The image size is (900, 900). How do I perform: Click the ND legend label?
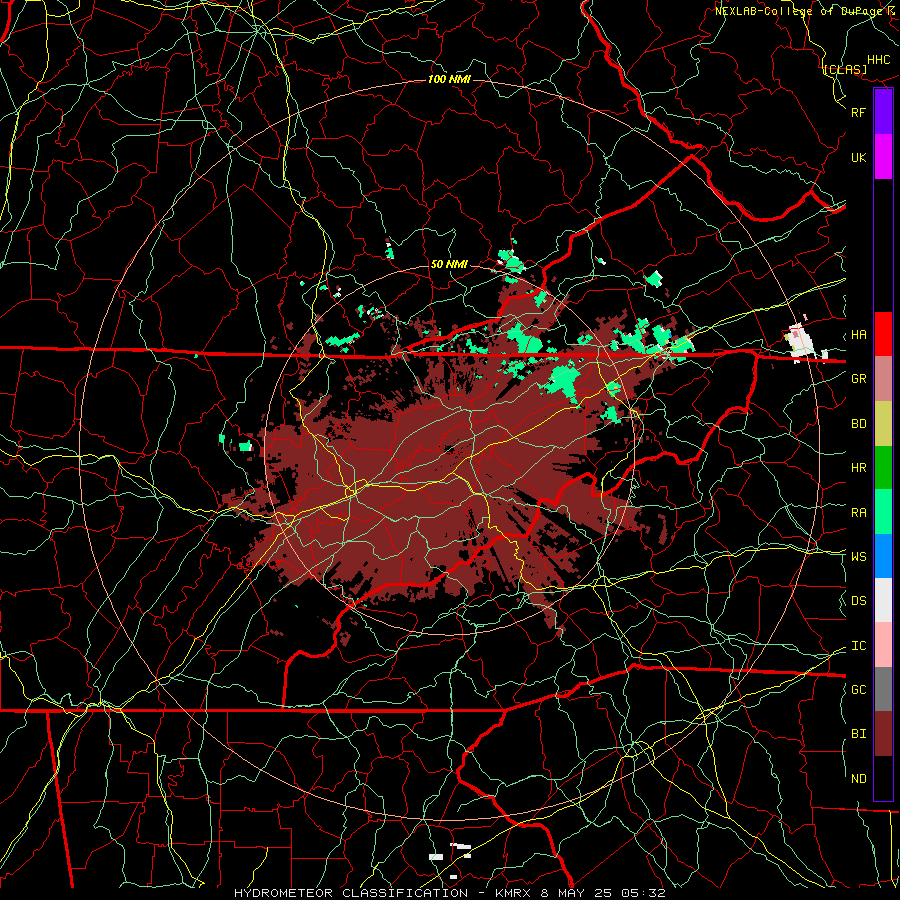click(x=858, y=779)
